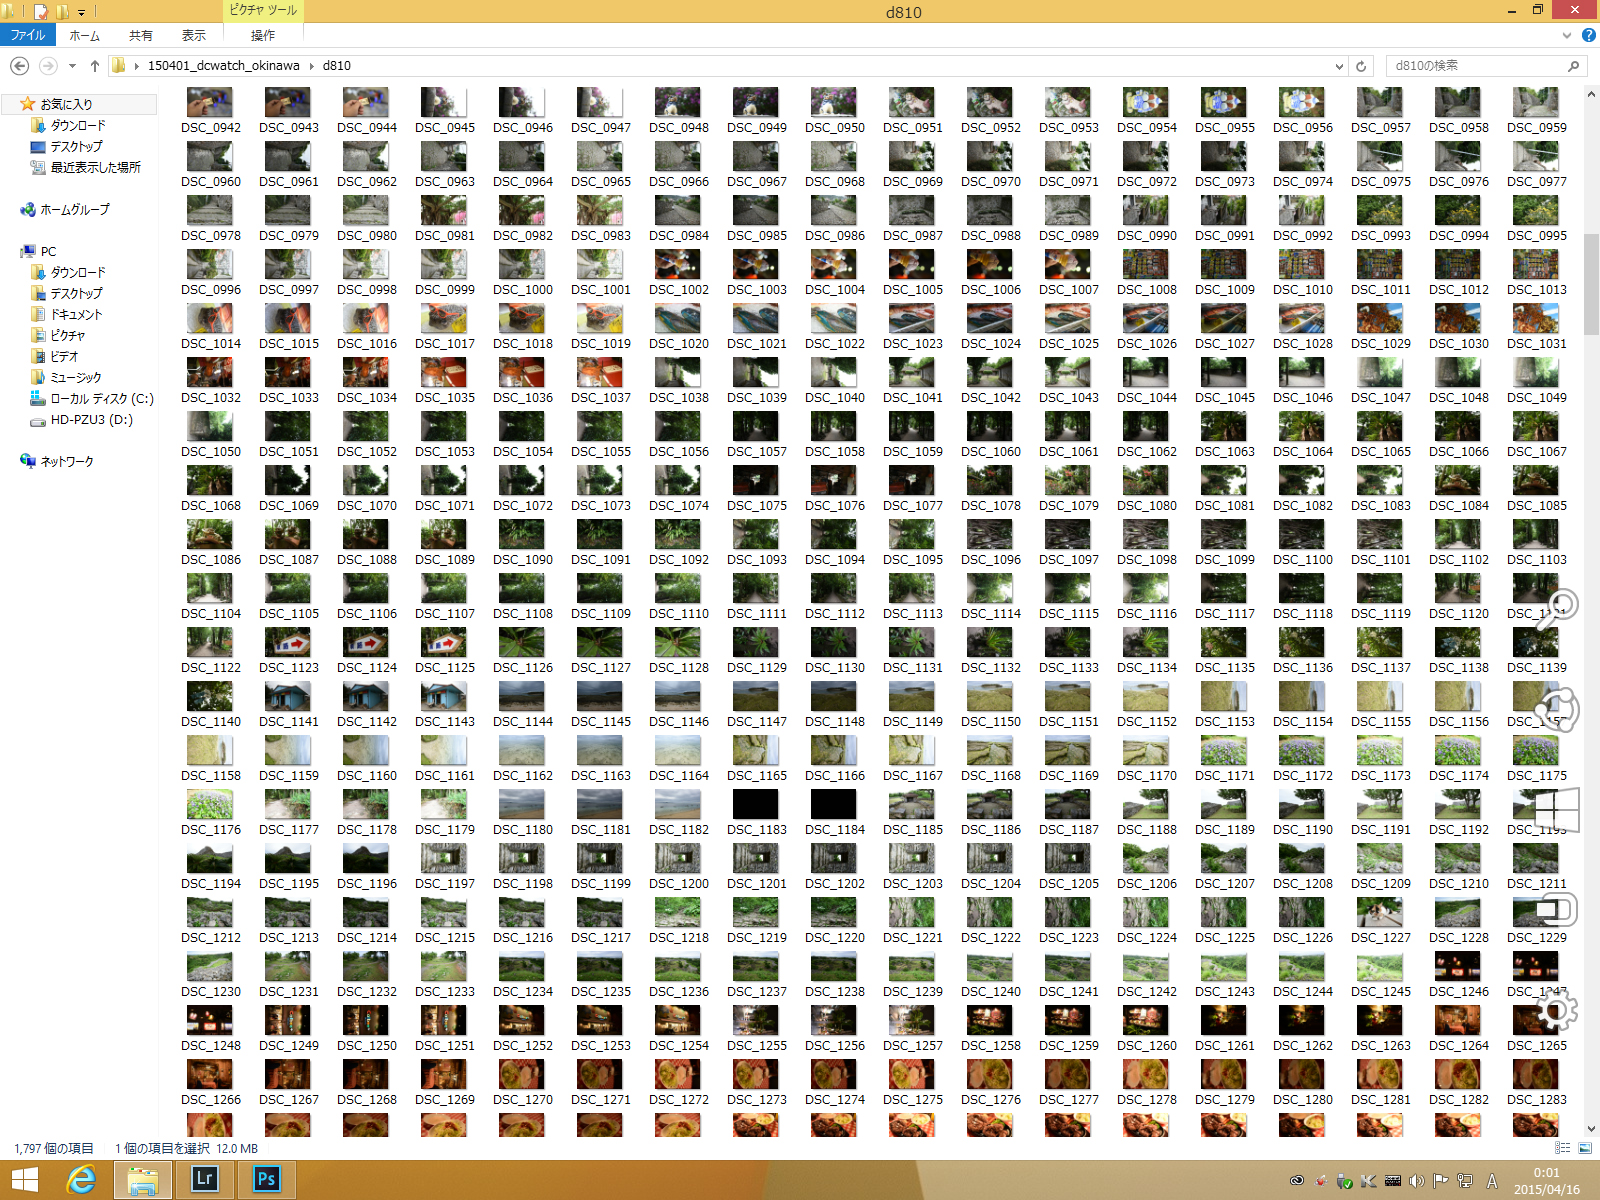Open the Settings charm gear
The image size is (1600, 1200).
[1557, 1011]
